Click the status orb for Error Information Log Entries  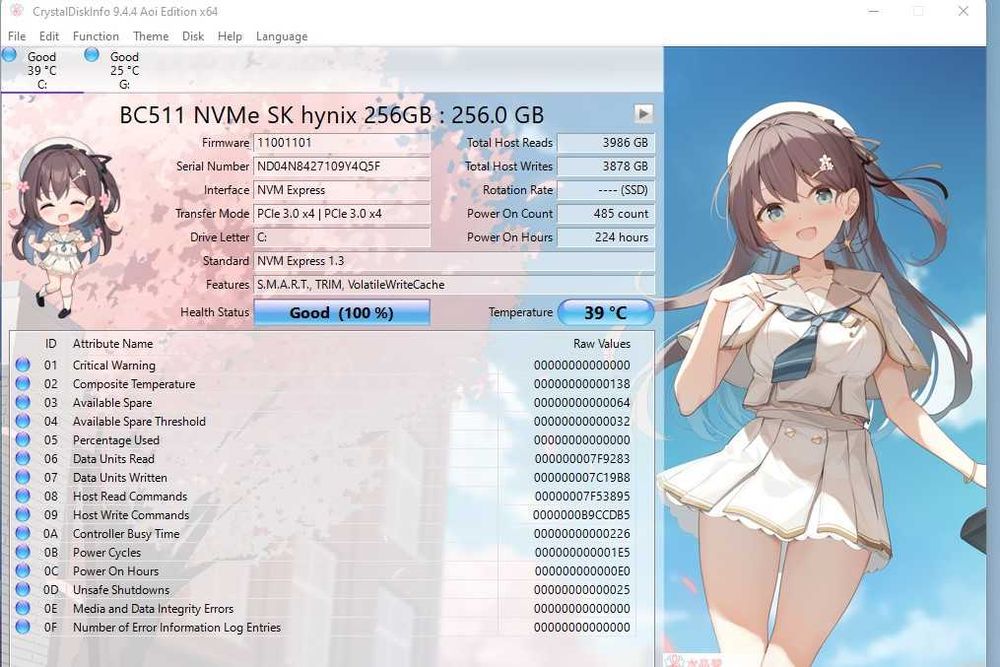(23, 627)
